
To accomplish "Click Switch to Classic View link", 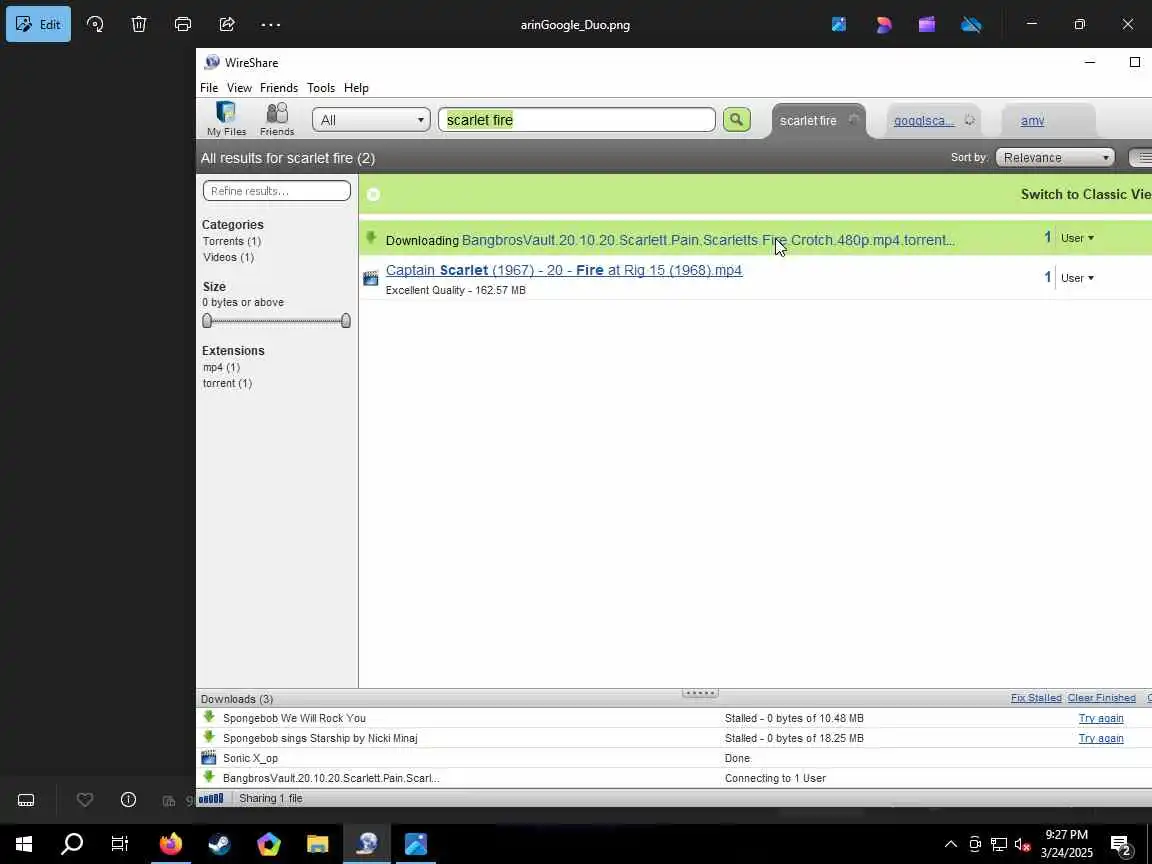I will pos(1086,194).
